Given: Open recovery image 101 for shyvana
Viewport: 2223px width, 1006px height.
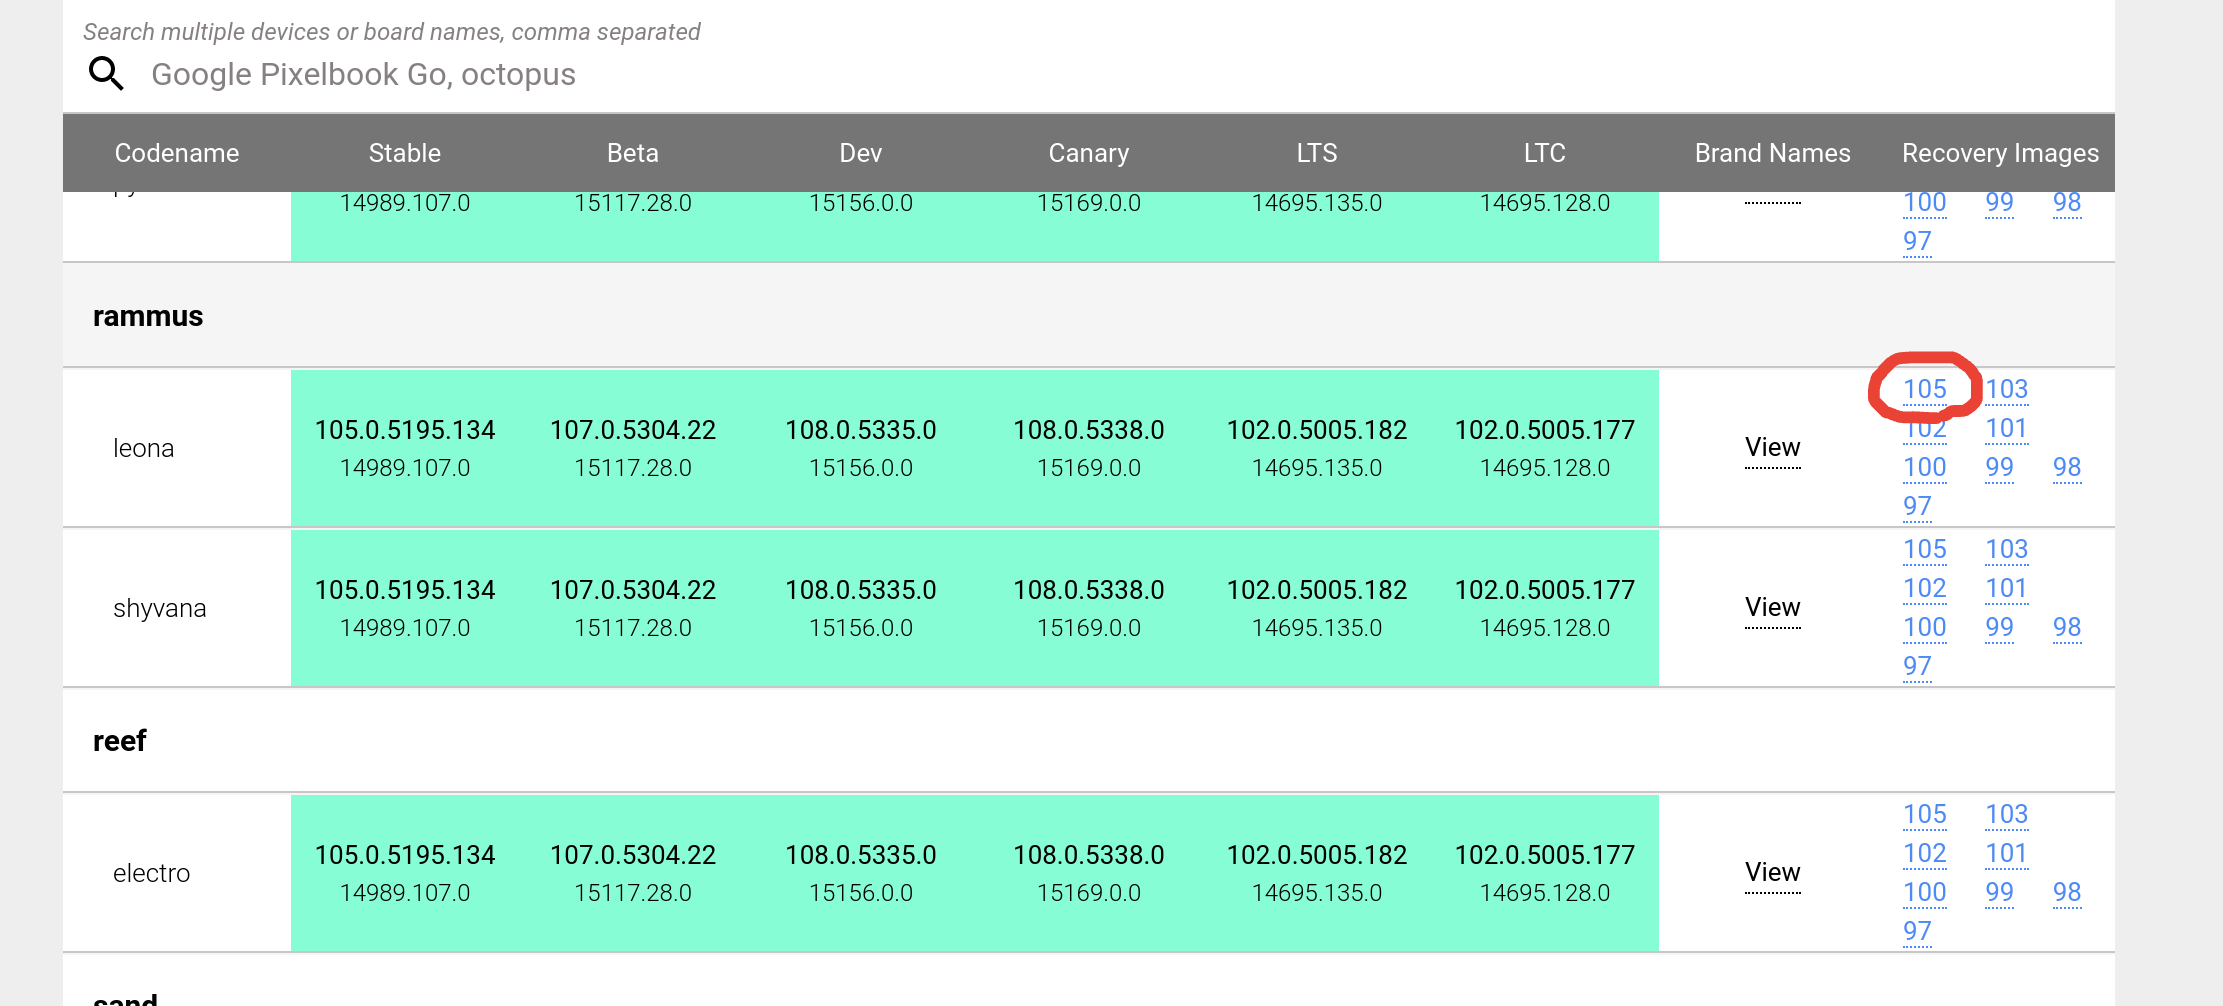Looking at the screenshot, I should coord(2006,588).
